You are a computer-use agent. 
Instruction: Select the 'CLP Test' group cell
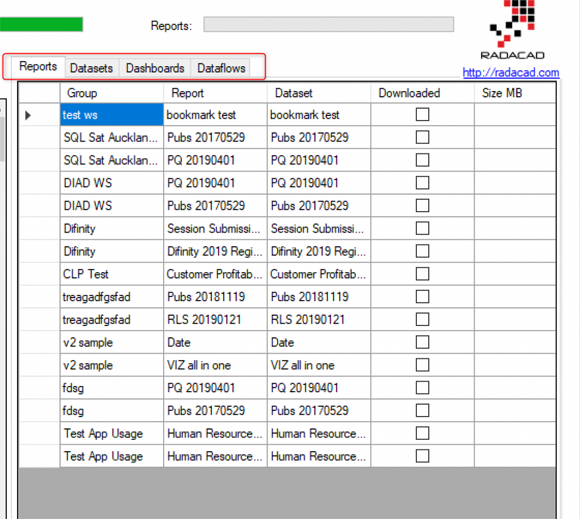point(112,274)
